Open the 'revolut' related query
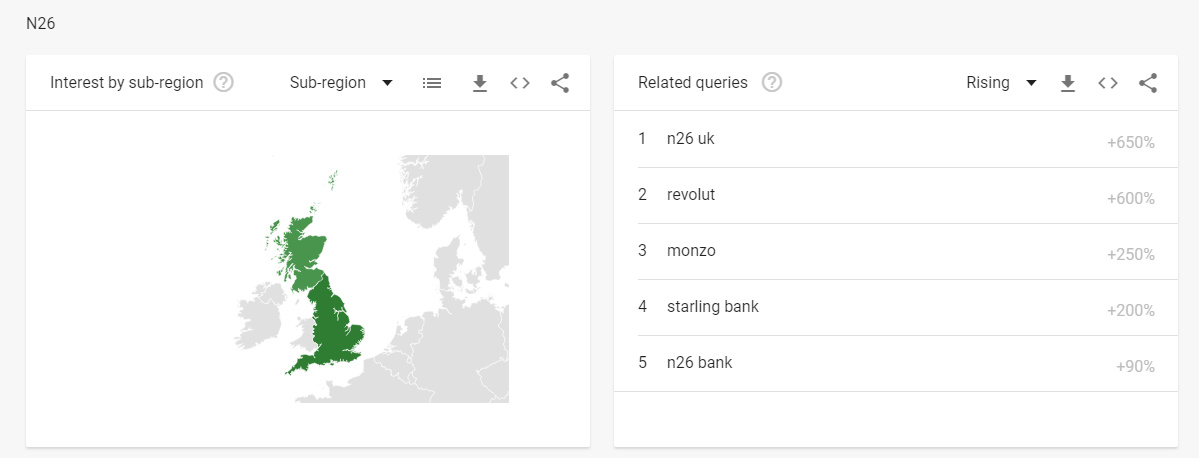Screen dimensions: 1199x458 [x=691, y=195]
